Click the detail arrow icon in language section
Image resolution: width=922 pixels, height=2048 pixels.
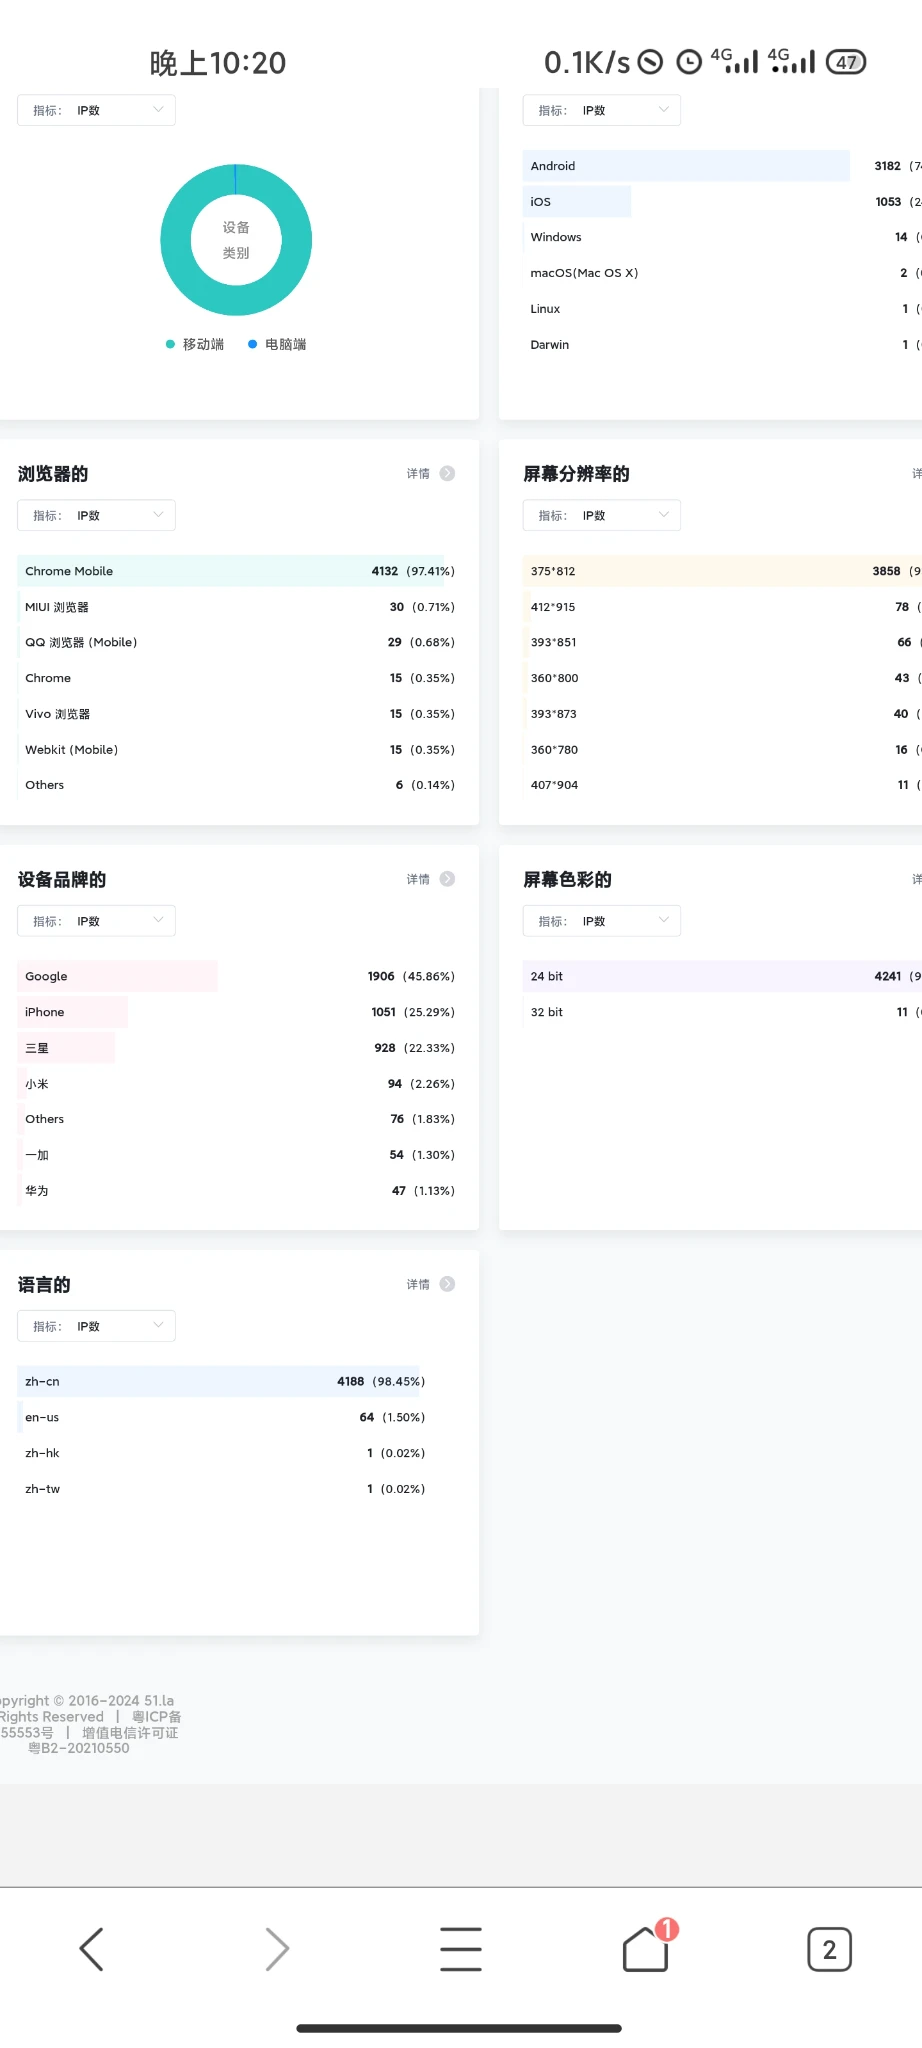coord(447,1284)
